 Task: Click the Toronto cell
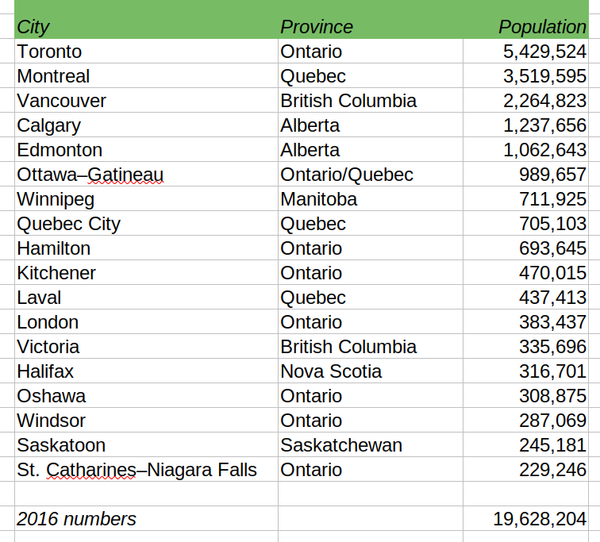(x=147, y=51)
